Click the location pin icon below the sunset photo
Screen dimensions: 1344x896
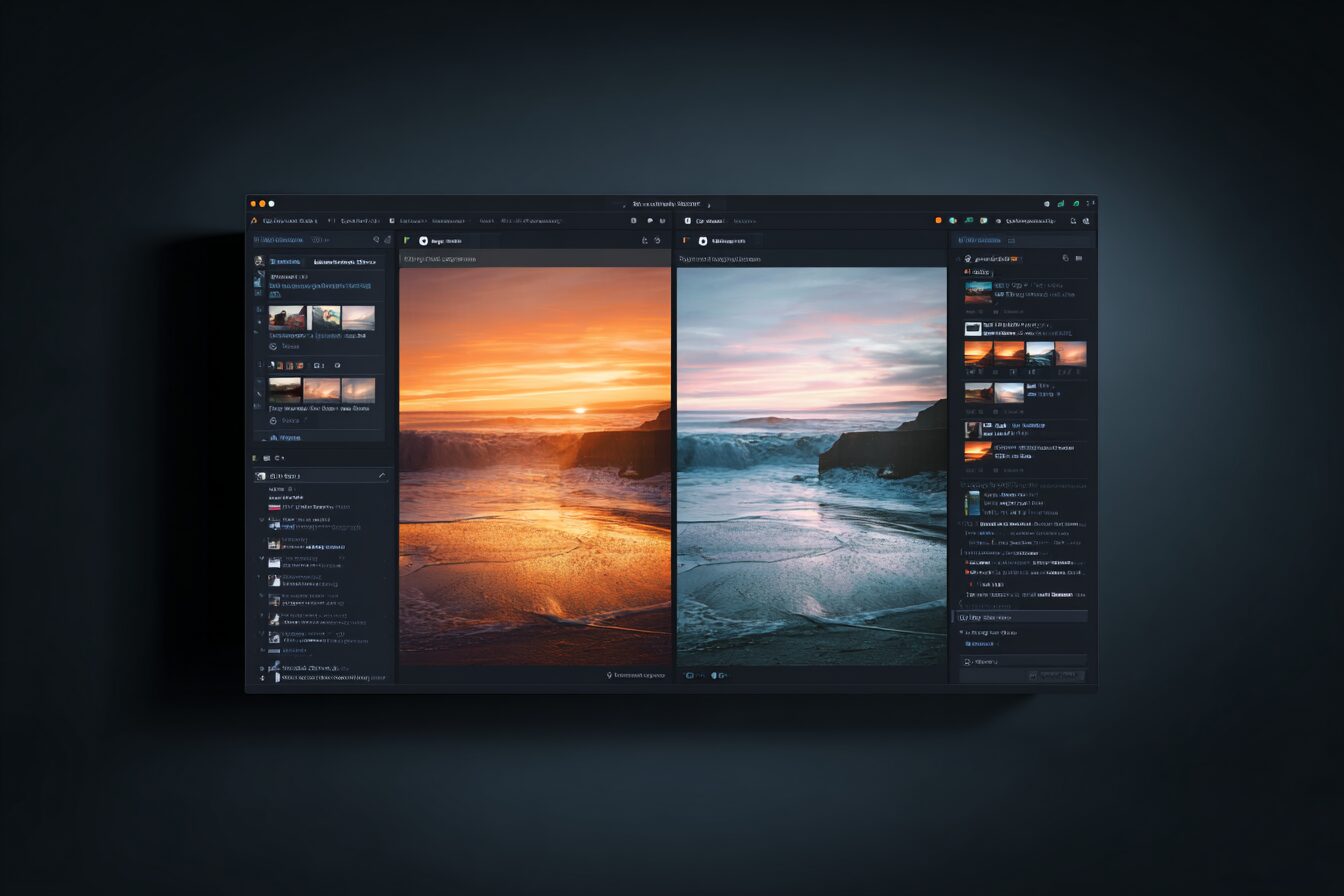(x=609, y=675)
